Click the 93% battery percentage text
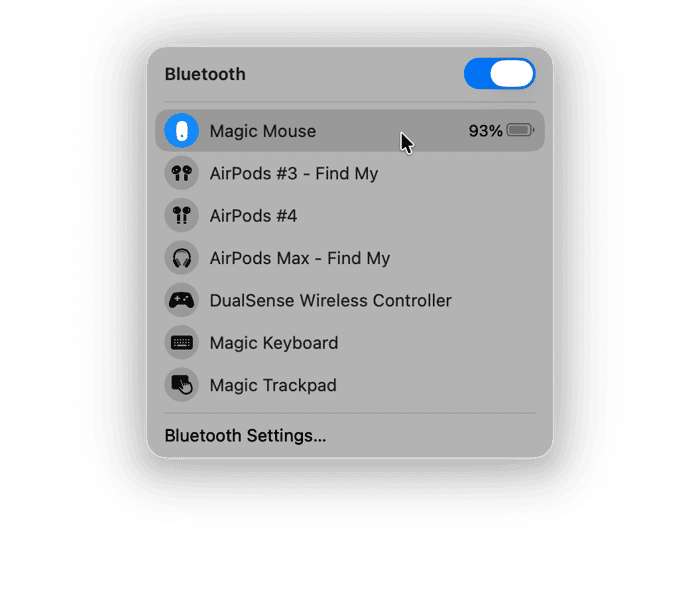Screen dimensions: 700x605 tap(485, 131)
